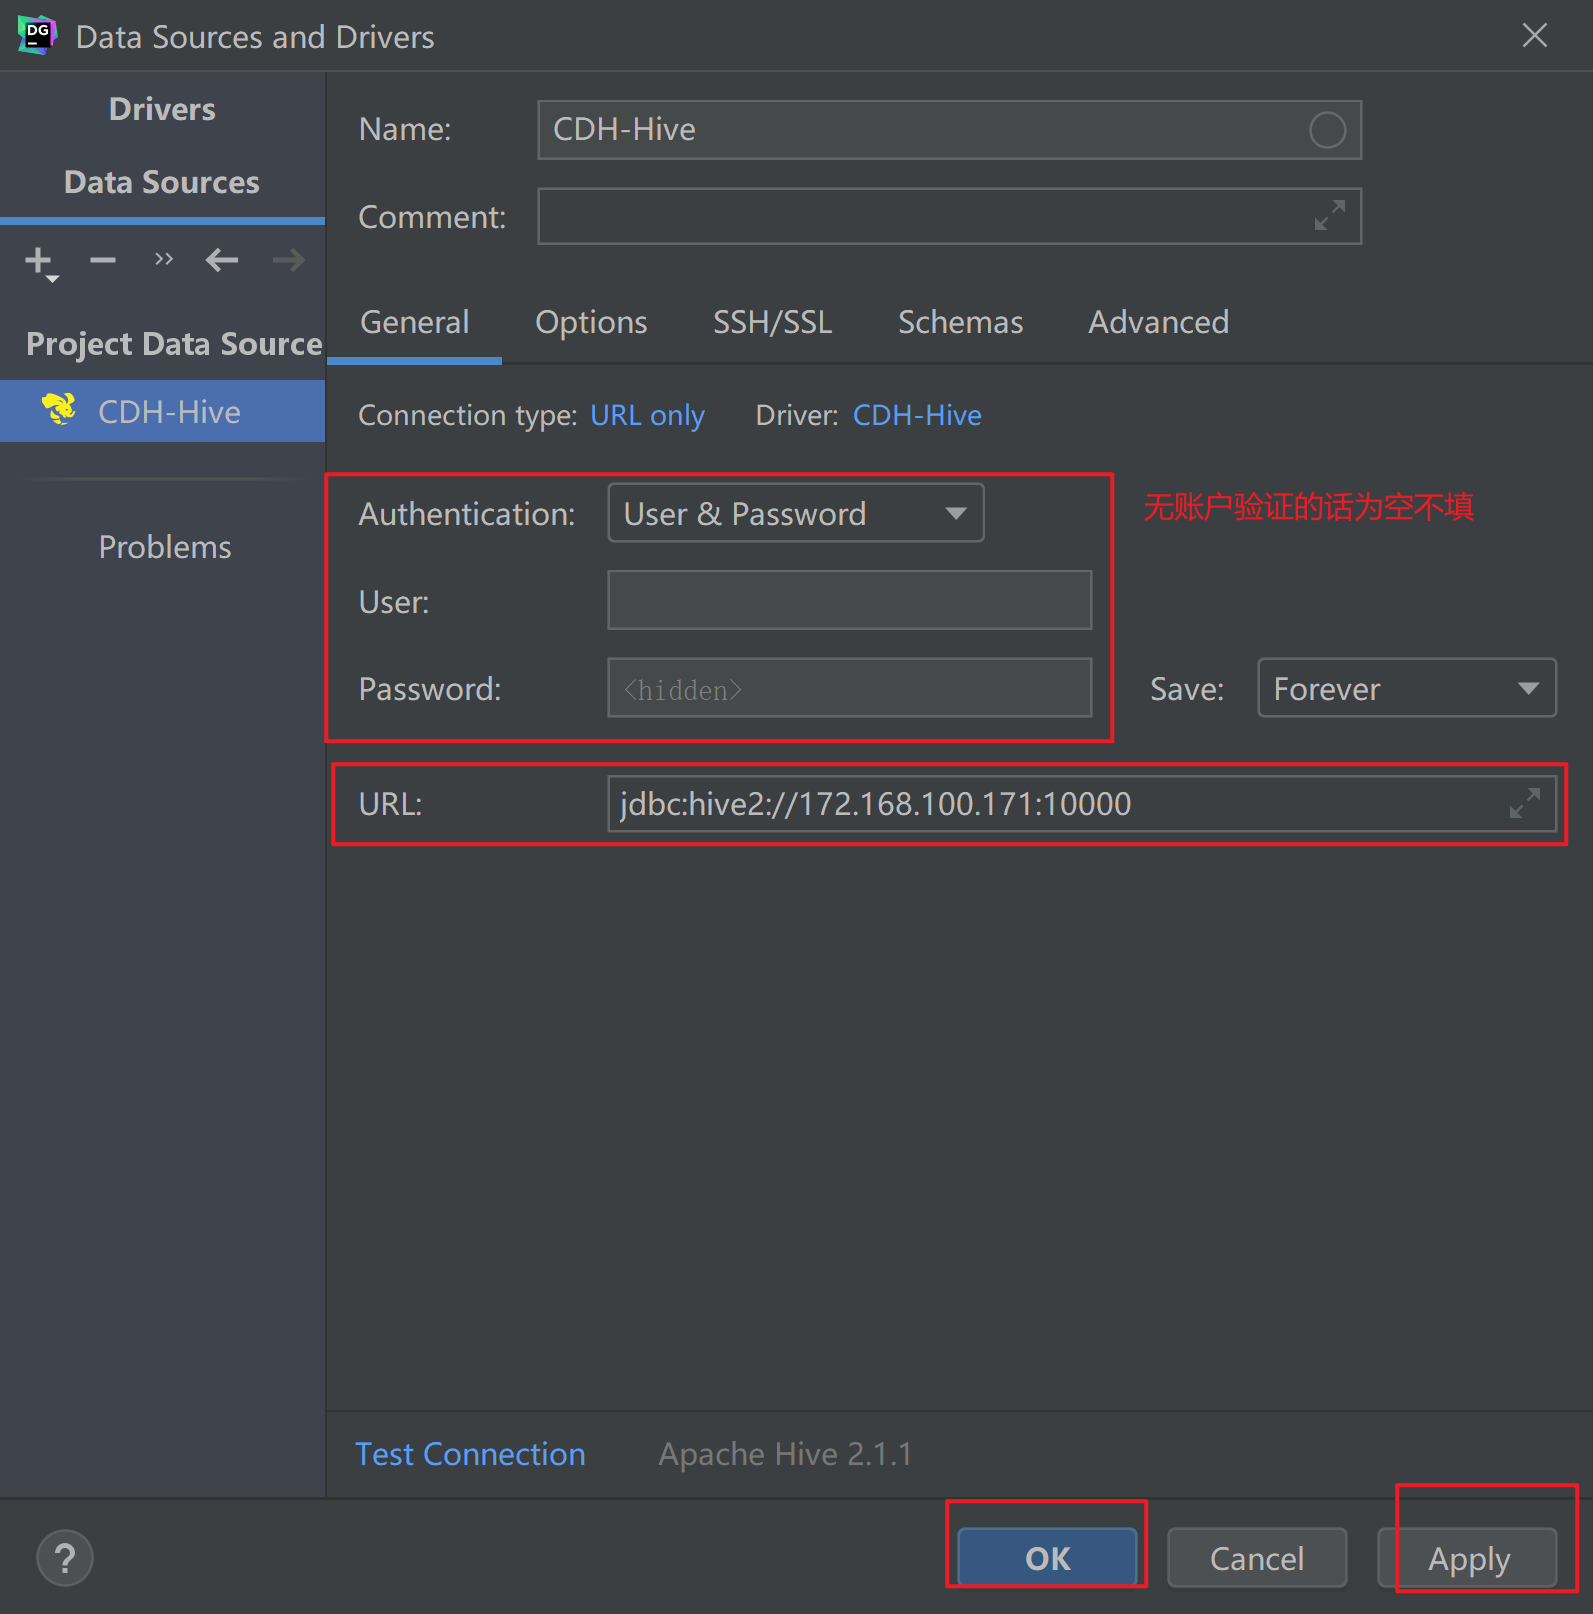This screenshot has width=1593, height=1614.
Task: Open the Problems item in sidebar
Action: click(x=165, y=547)
